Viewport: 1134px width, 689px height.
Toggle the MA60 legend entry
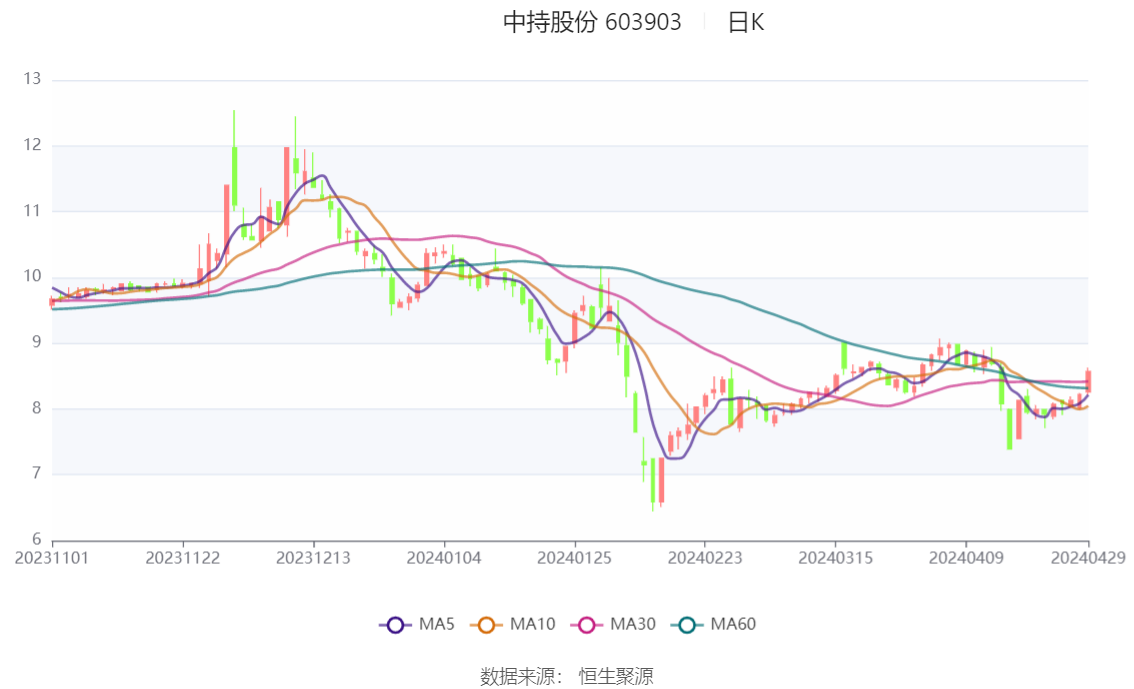(714, 625)
